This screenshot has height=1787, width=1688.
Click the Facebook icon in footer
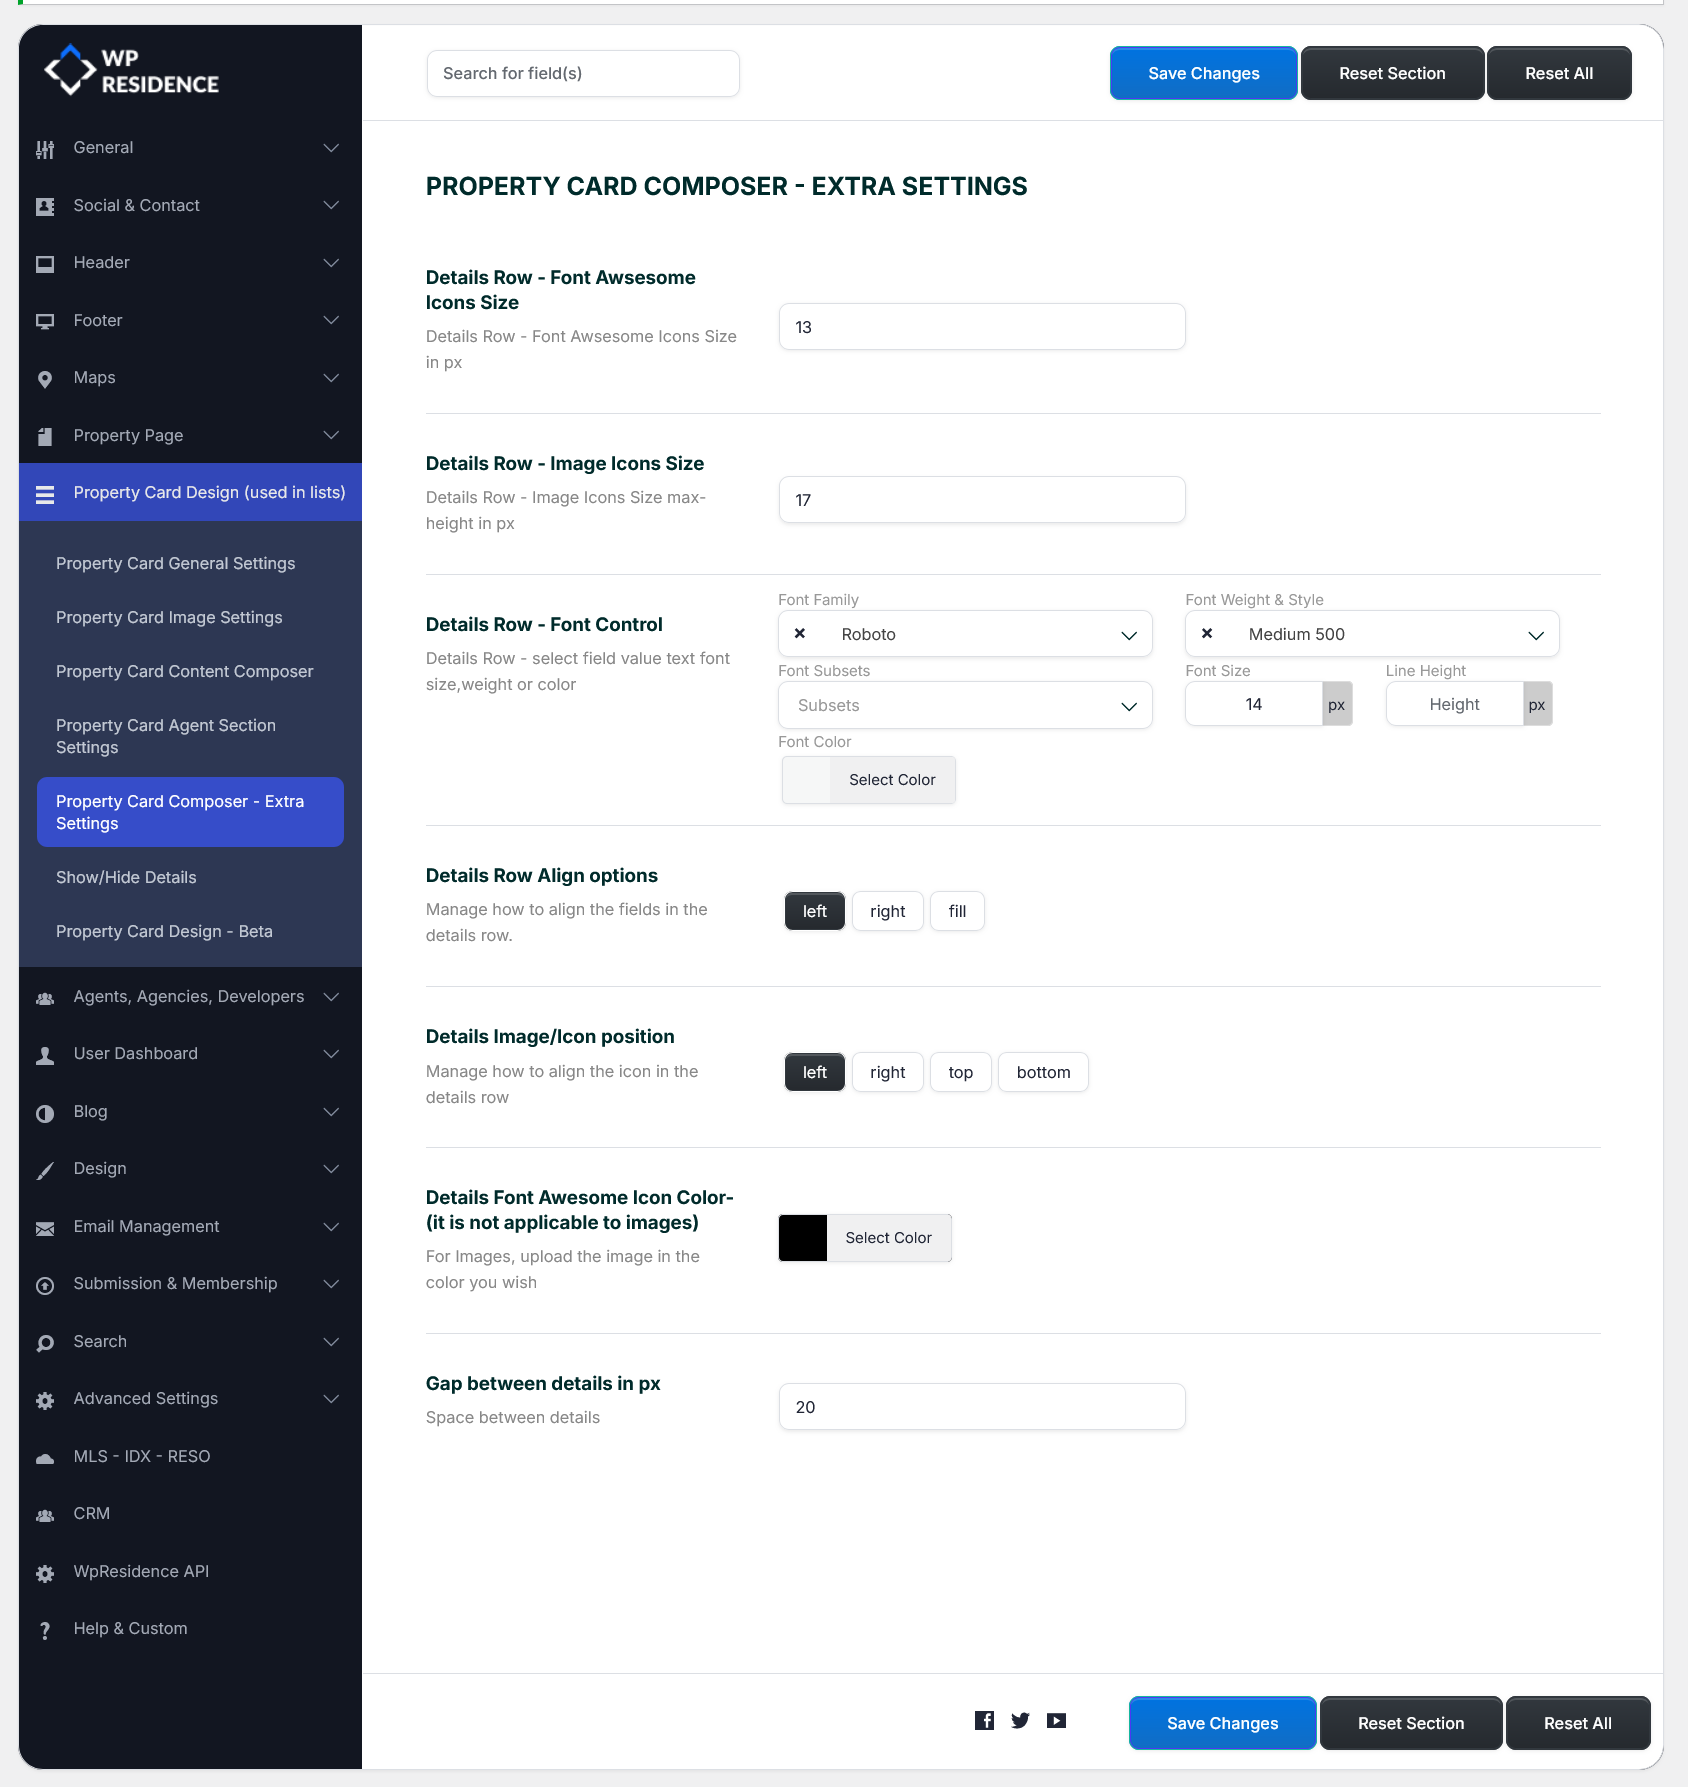pyautogui.click(x=984, y=1720)
